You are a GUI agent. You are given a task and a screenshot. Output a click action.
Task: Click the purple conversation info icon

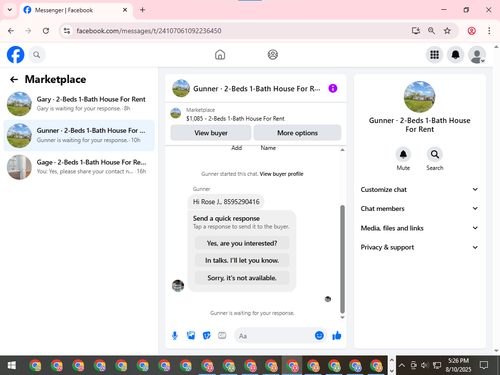coord(333,88)
